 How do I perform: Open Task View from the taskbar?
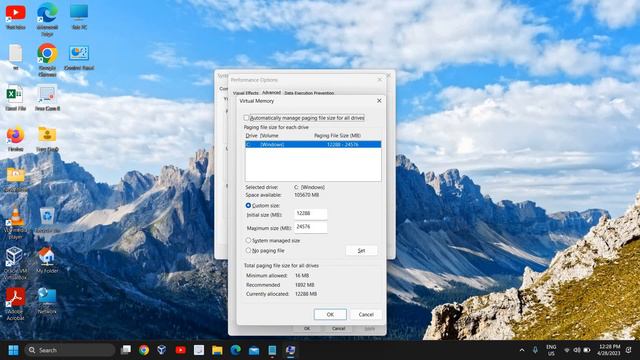click(x=126, y=350)
